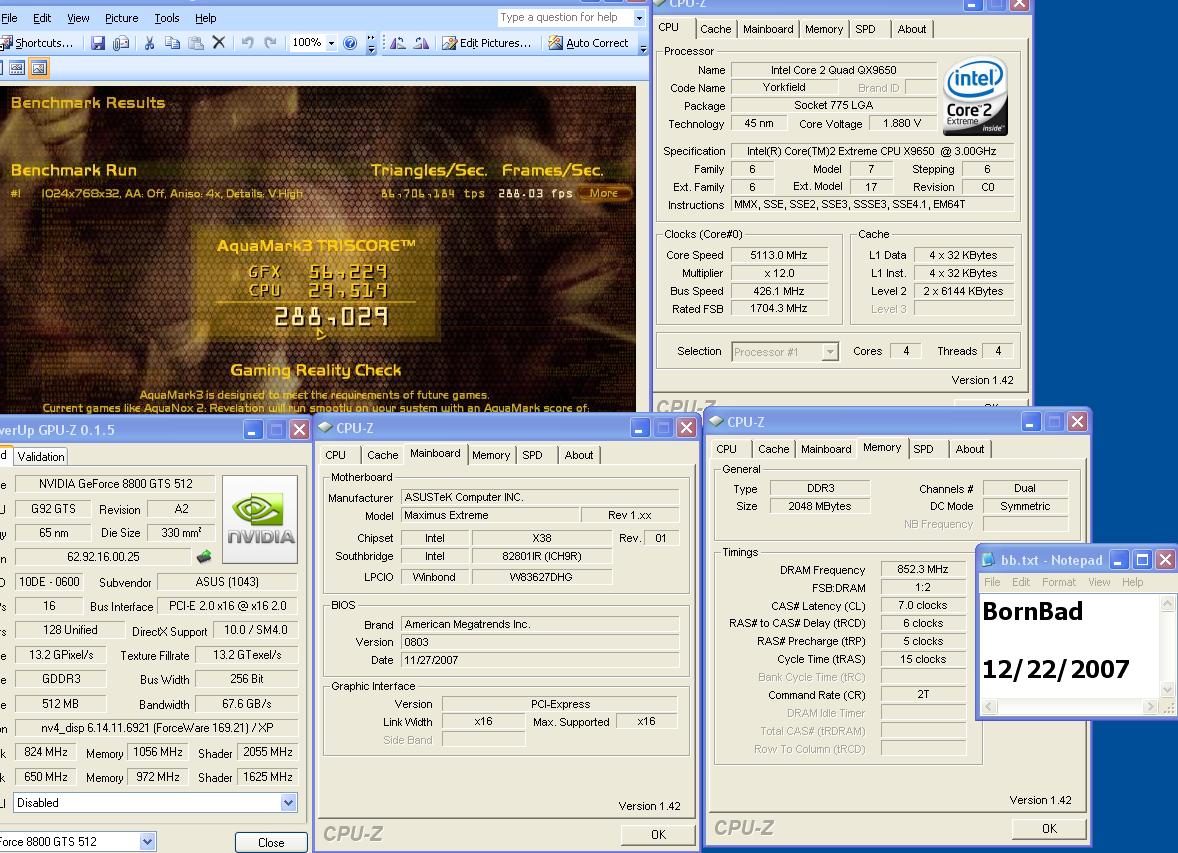The width and height of the screenshot is (1178, 853).
Task: Click AquaMark total score 288,029
Action: click(x=331, y=316)
